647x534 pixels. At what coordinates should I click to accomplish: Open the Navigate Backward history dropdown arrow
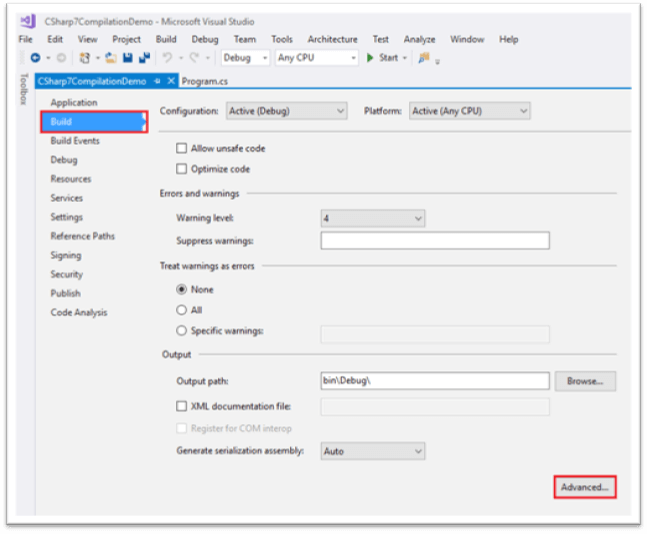pyautogui.click(x=48, y=58)
